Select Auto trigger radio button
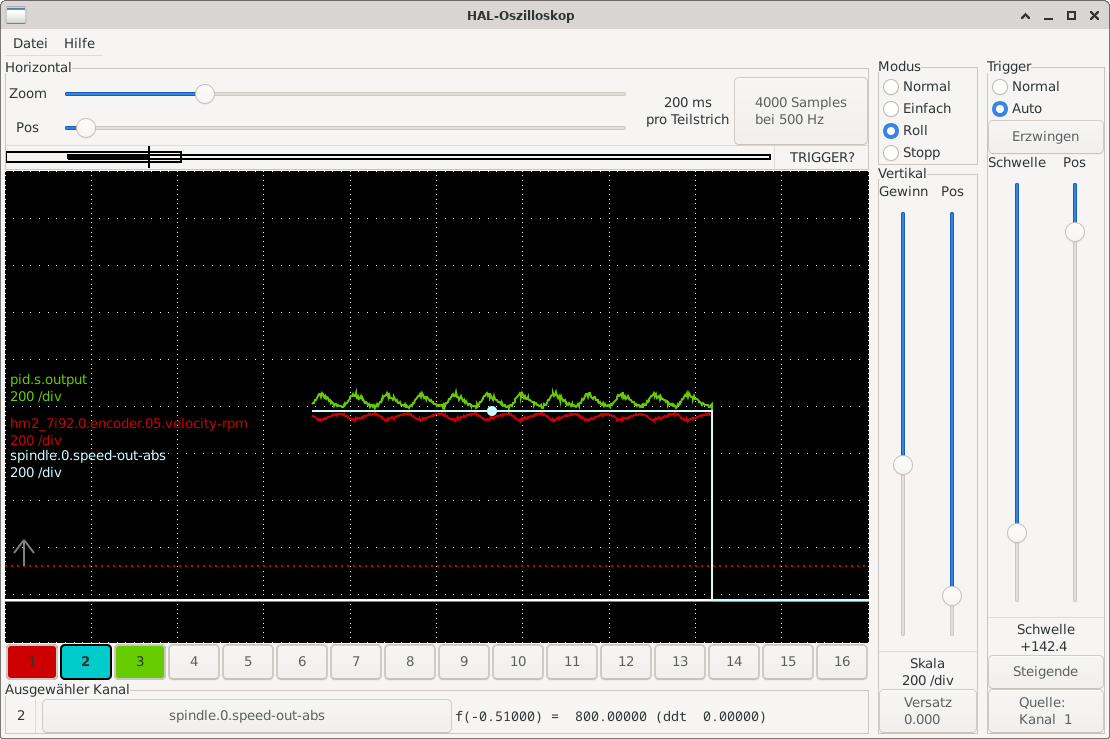1110x739 pixels. tap(1017, 108)
